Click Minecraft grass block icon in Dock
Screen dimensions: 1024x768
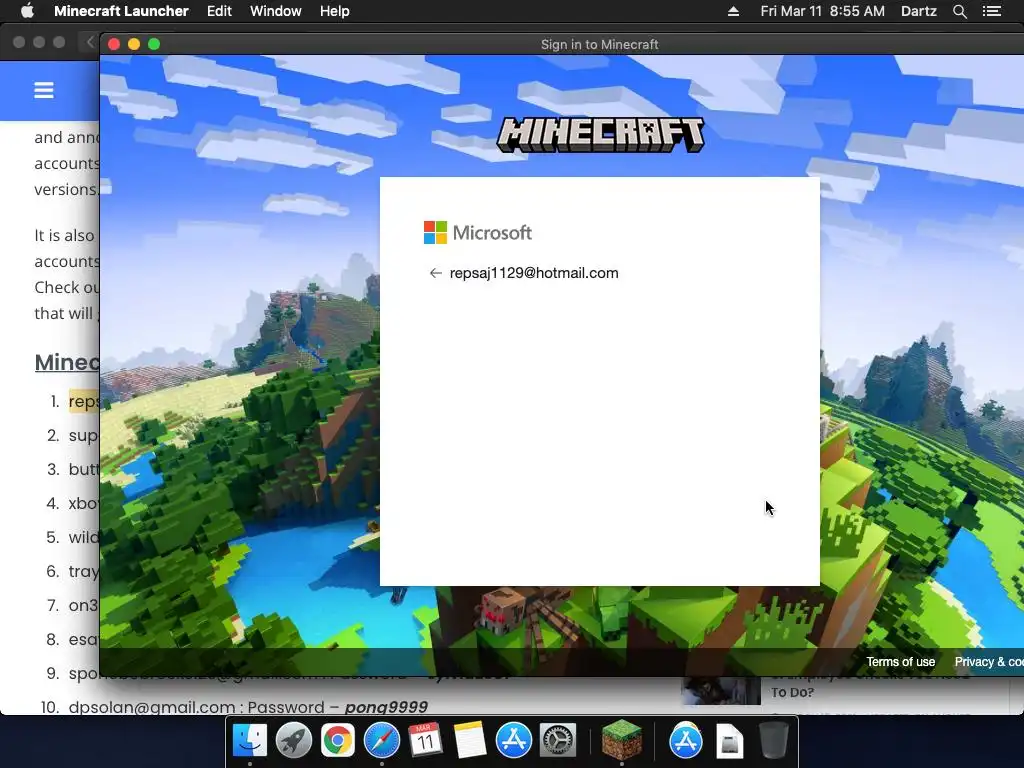point(621,741)
